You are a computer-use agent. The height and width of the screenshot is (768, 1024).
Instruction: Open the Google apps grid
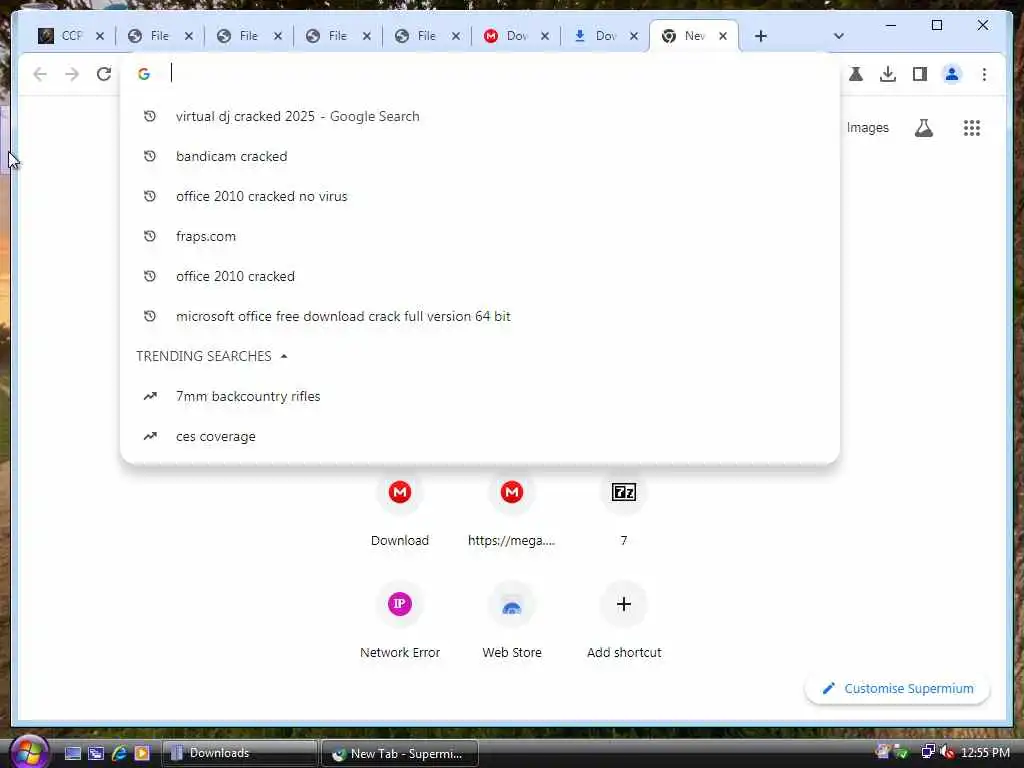click(972, 128)
